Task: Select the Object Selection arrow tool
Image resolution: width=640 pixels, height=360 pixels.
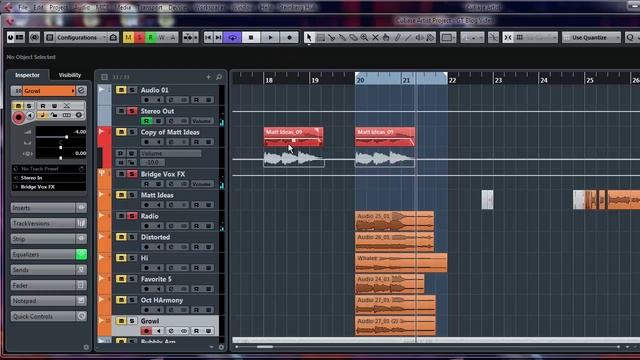Action: click(x=309, y=38)
